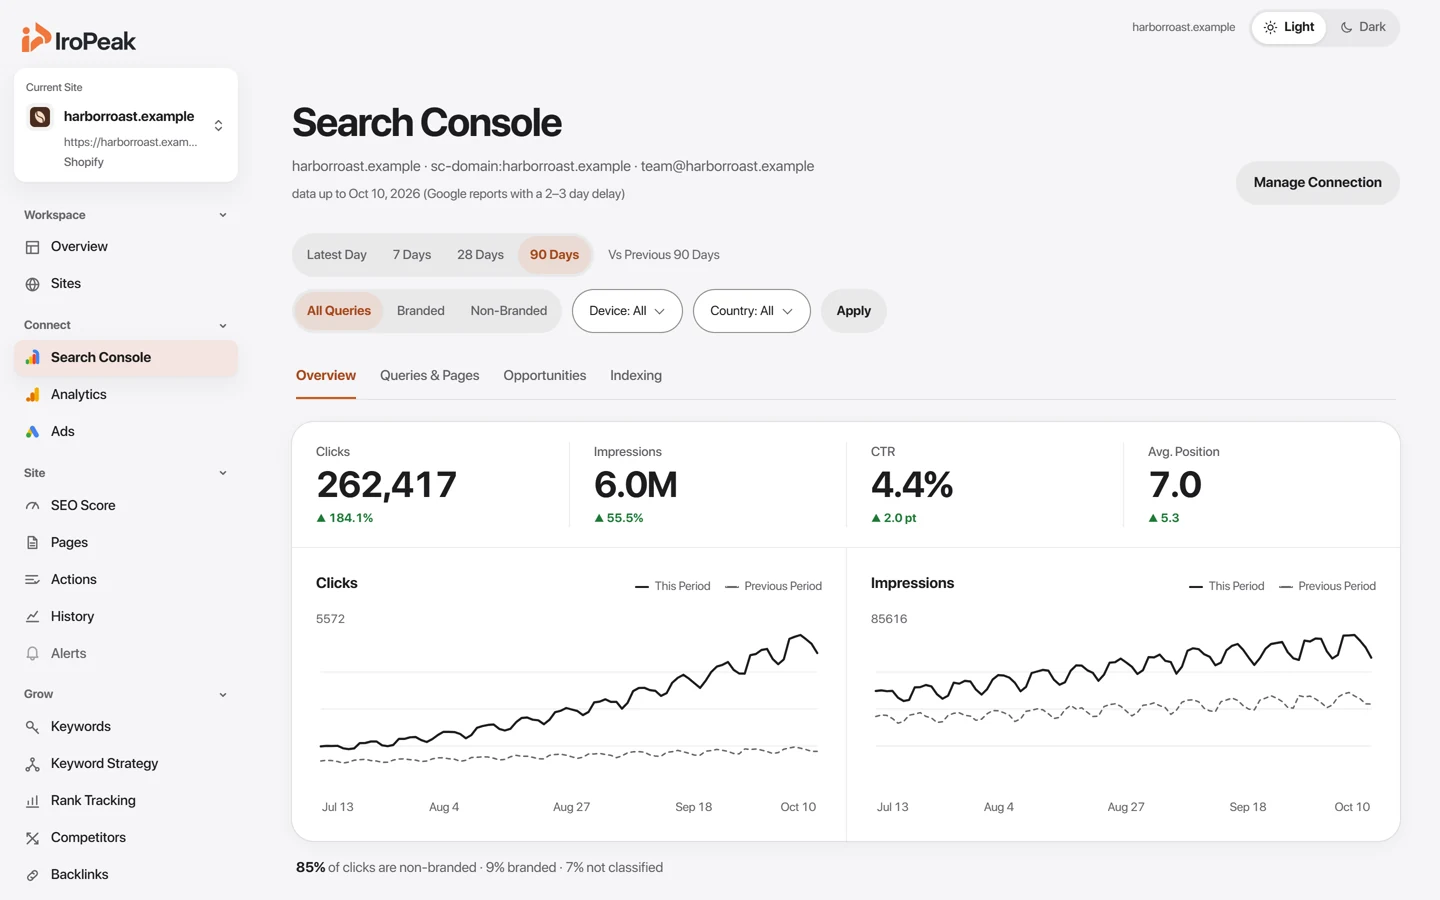Click the Google Ads icon
Image resolution: width=1440 pixels, height=900 pixels.
point(32,432)
